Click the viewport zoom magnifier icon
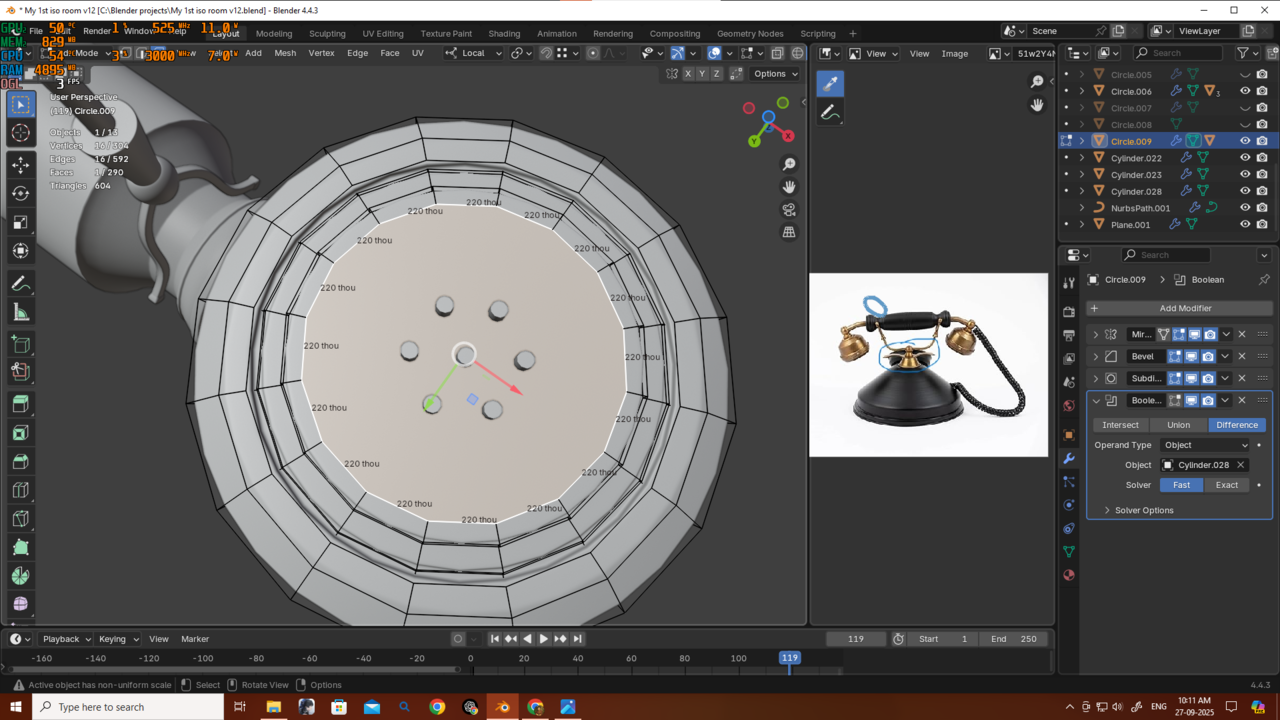1280x720 pixels. pos(789,164)
